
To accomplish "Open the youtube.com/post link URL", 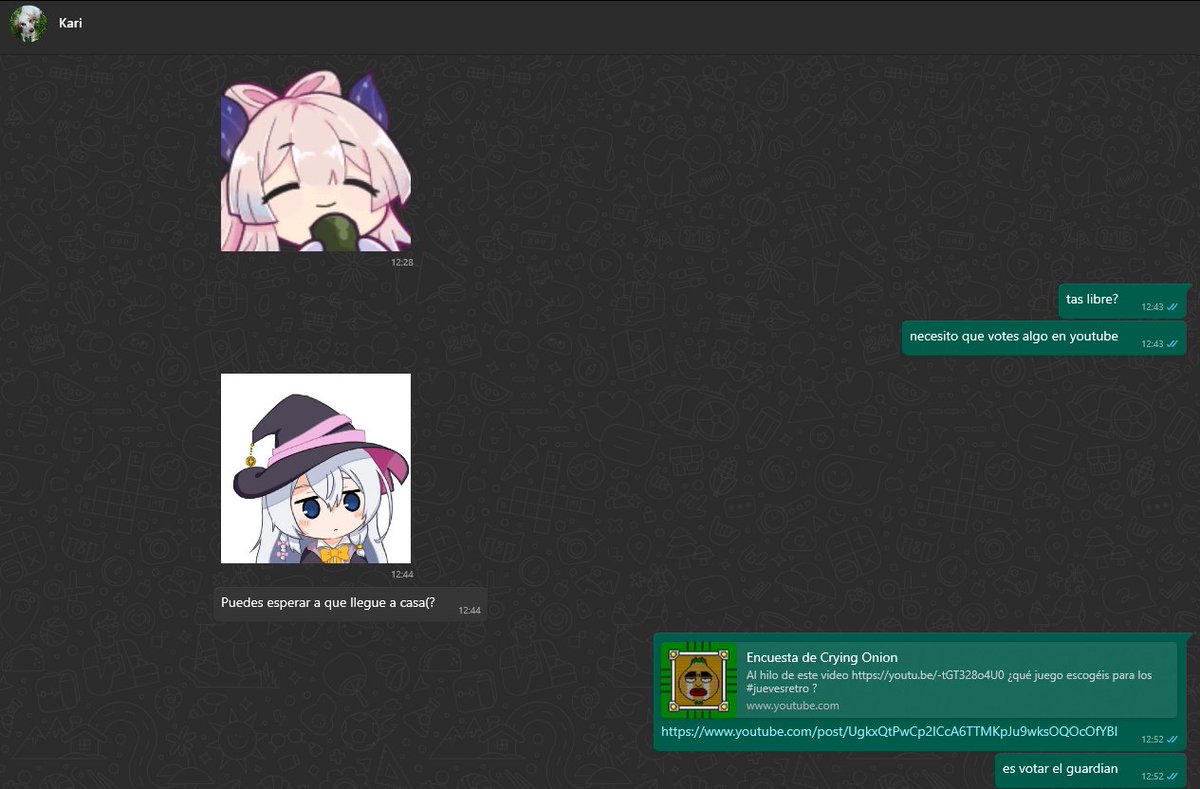I will coord(889,733).
